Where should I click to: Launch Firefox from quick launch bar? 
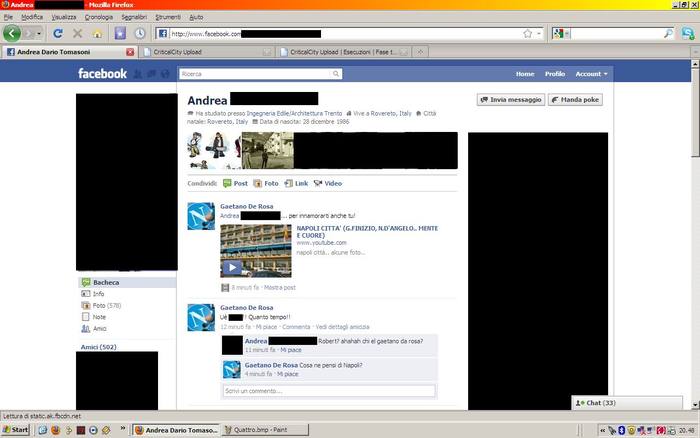pos(56,430)
